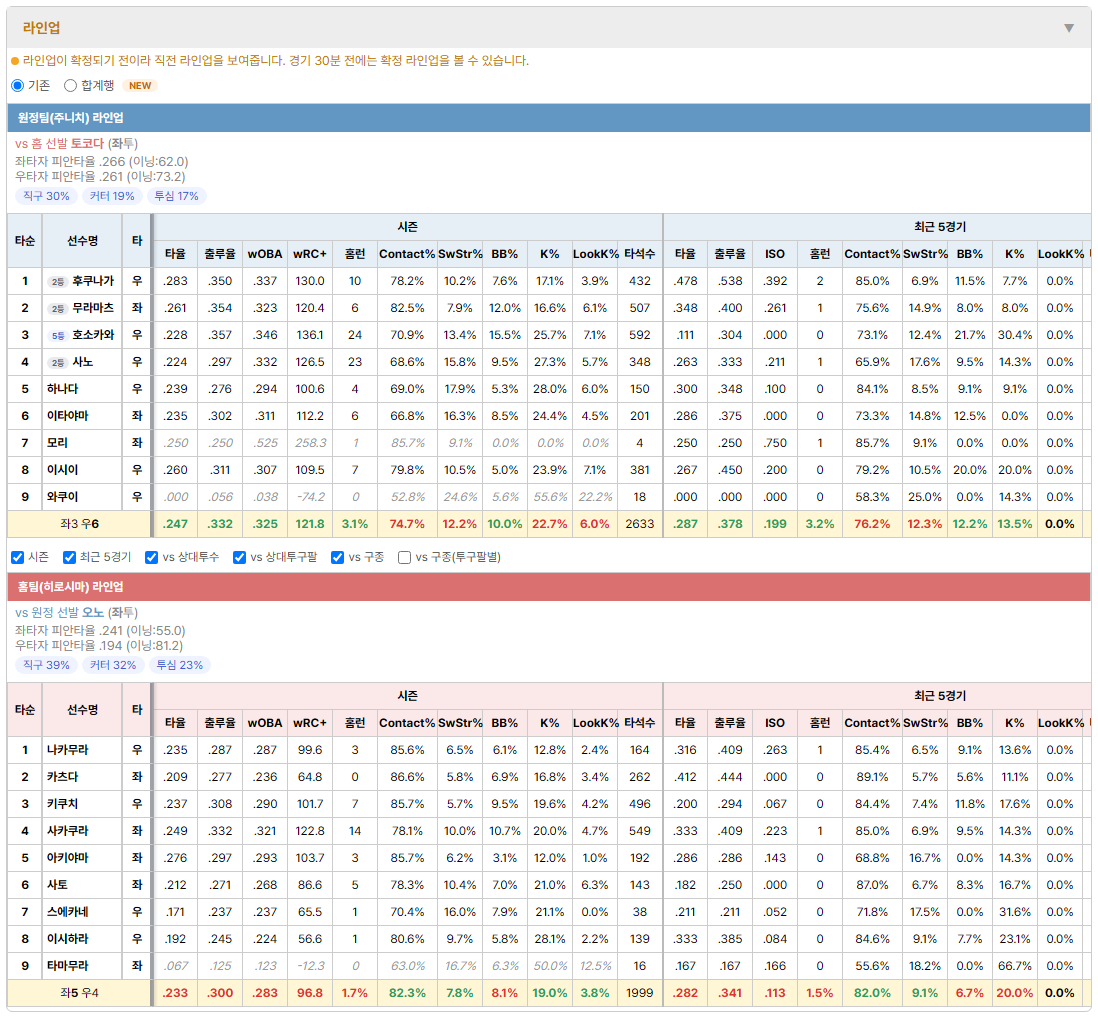Select player name 키쿠치
Viewport: 1098px width, 1018px height.
pyautogui.click(x=62, y=804)
